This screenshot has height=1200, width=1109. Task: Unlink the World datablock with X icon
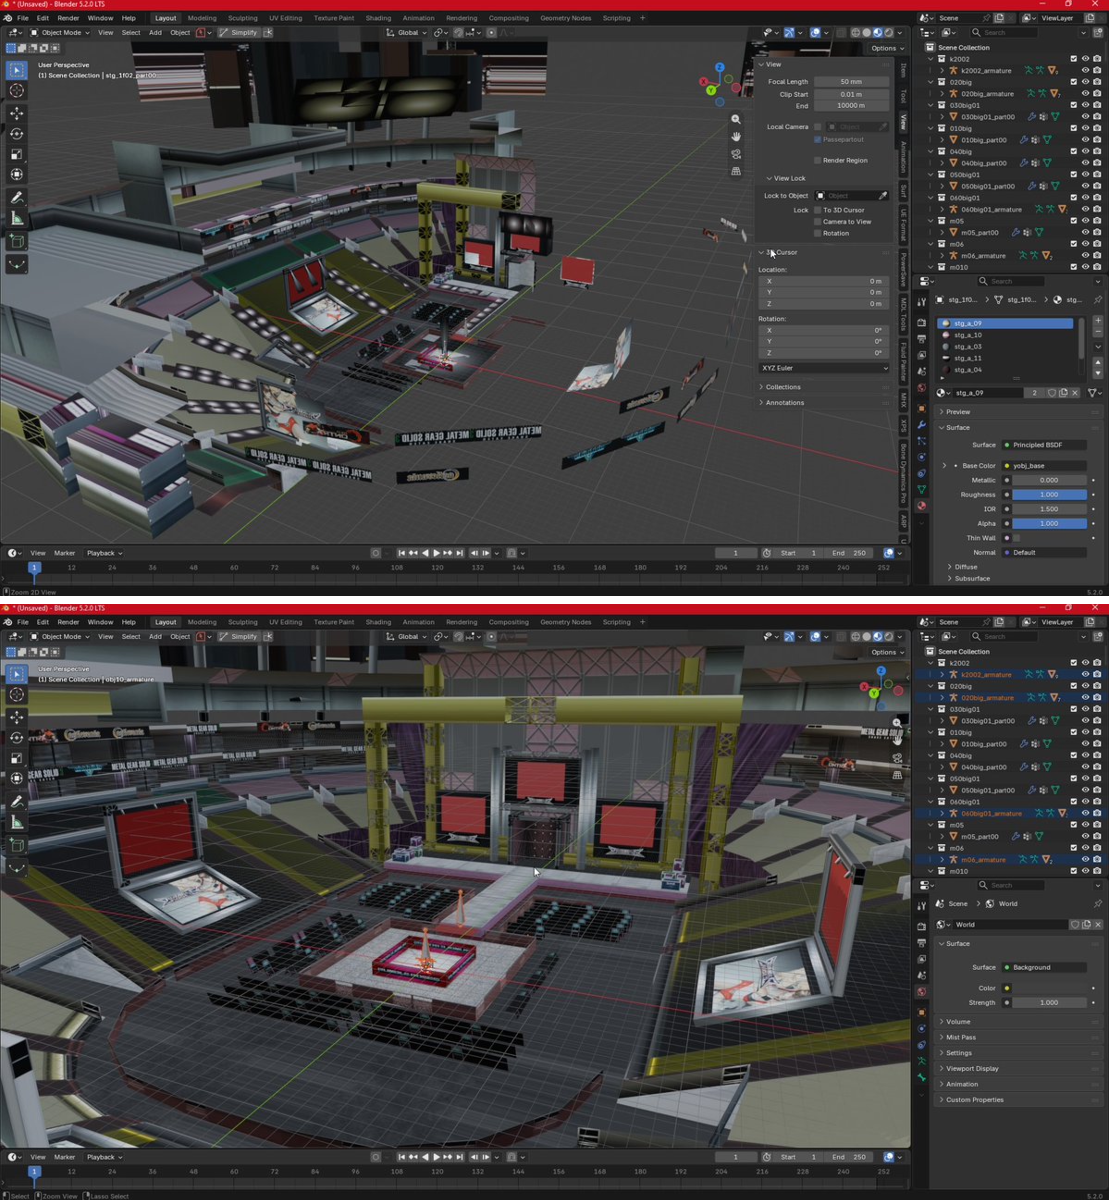click(x=1098, y=924)
